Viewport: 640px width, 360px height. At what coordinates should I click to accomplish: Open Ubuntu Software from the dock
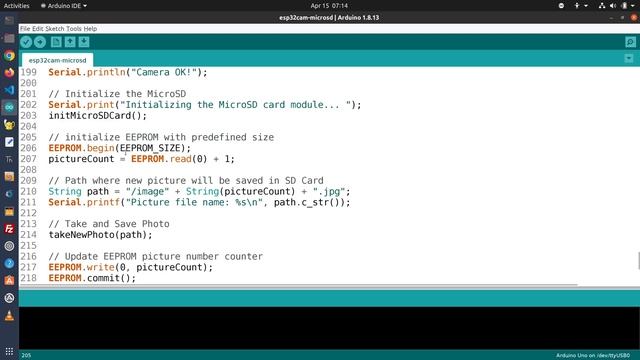[x=9, y=281]
